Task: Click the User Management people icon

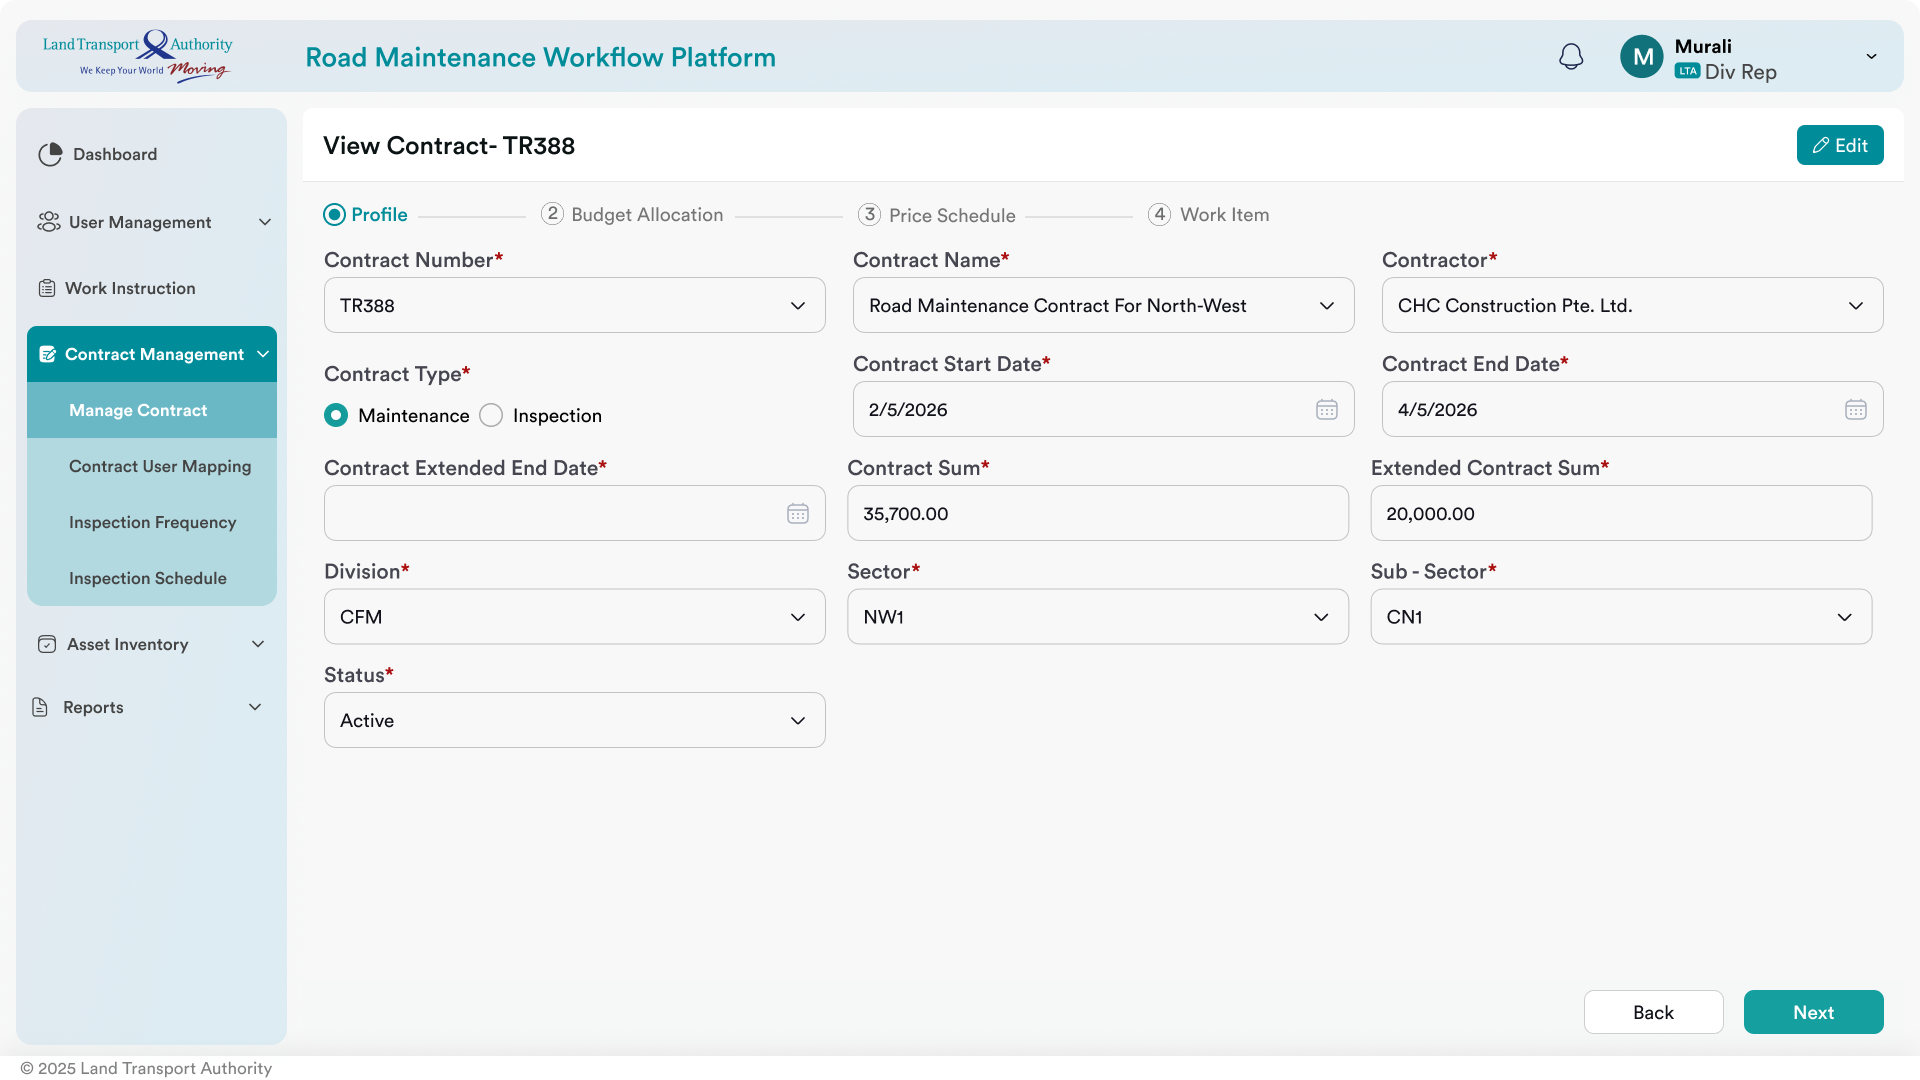Action: (x=48, y=222)
